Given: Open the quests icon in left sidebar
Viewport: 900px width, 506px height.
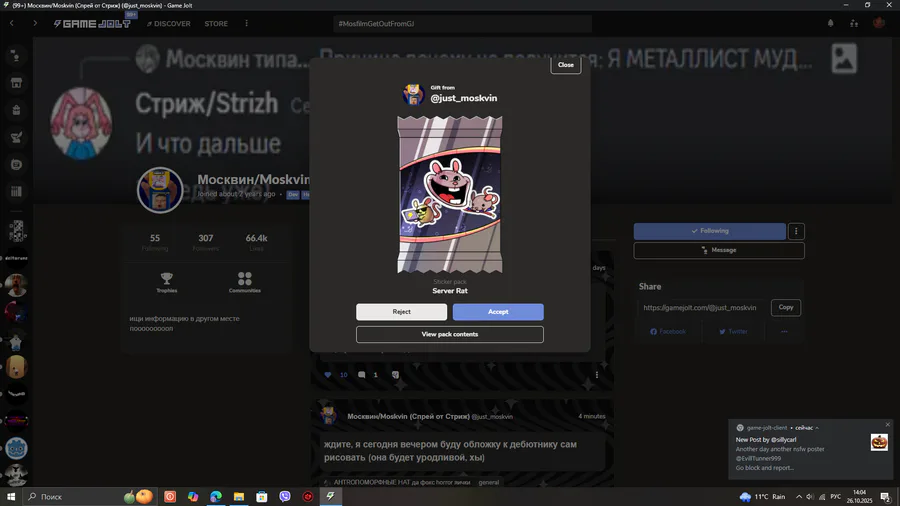Looking at the screenshot, I should pyautogui.click(x=16, y=137).
